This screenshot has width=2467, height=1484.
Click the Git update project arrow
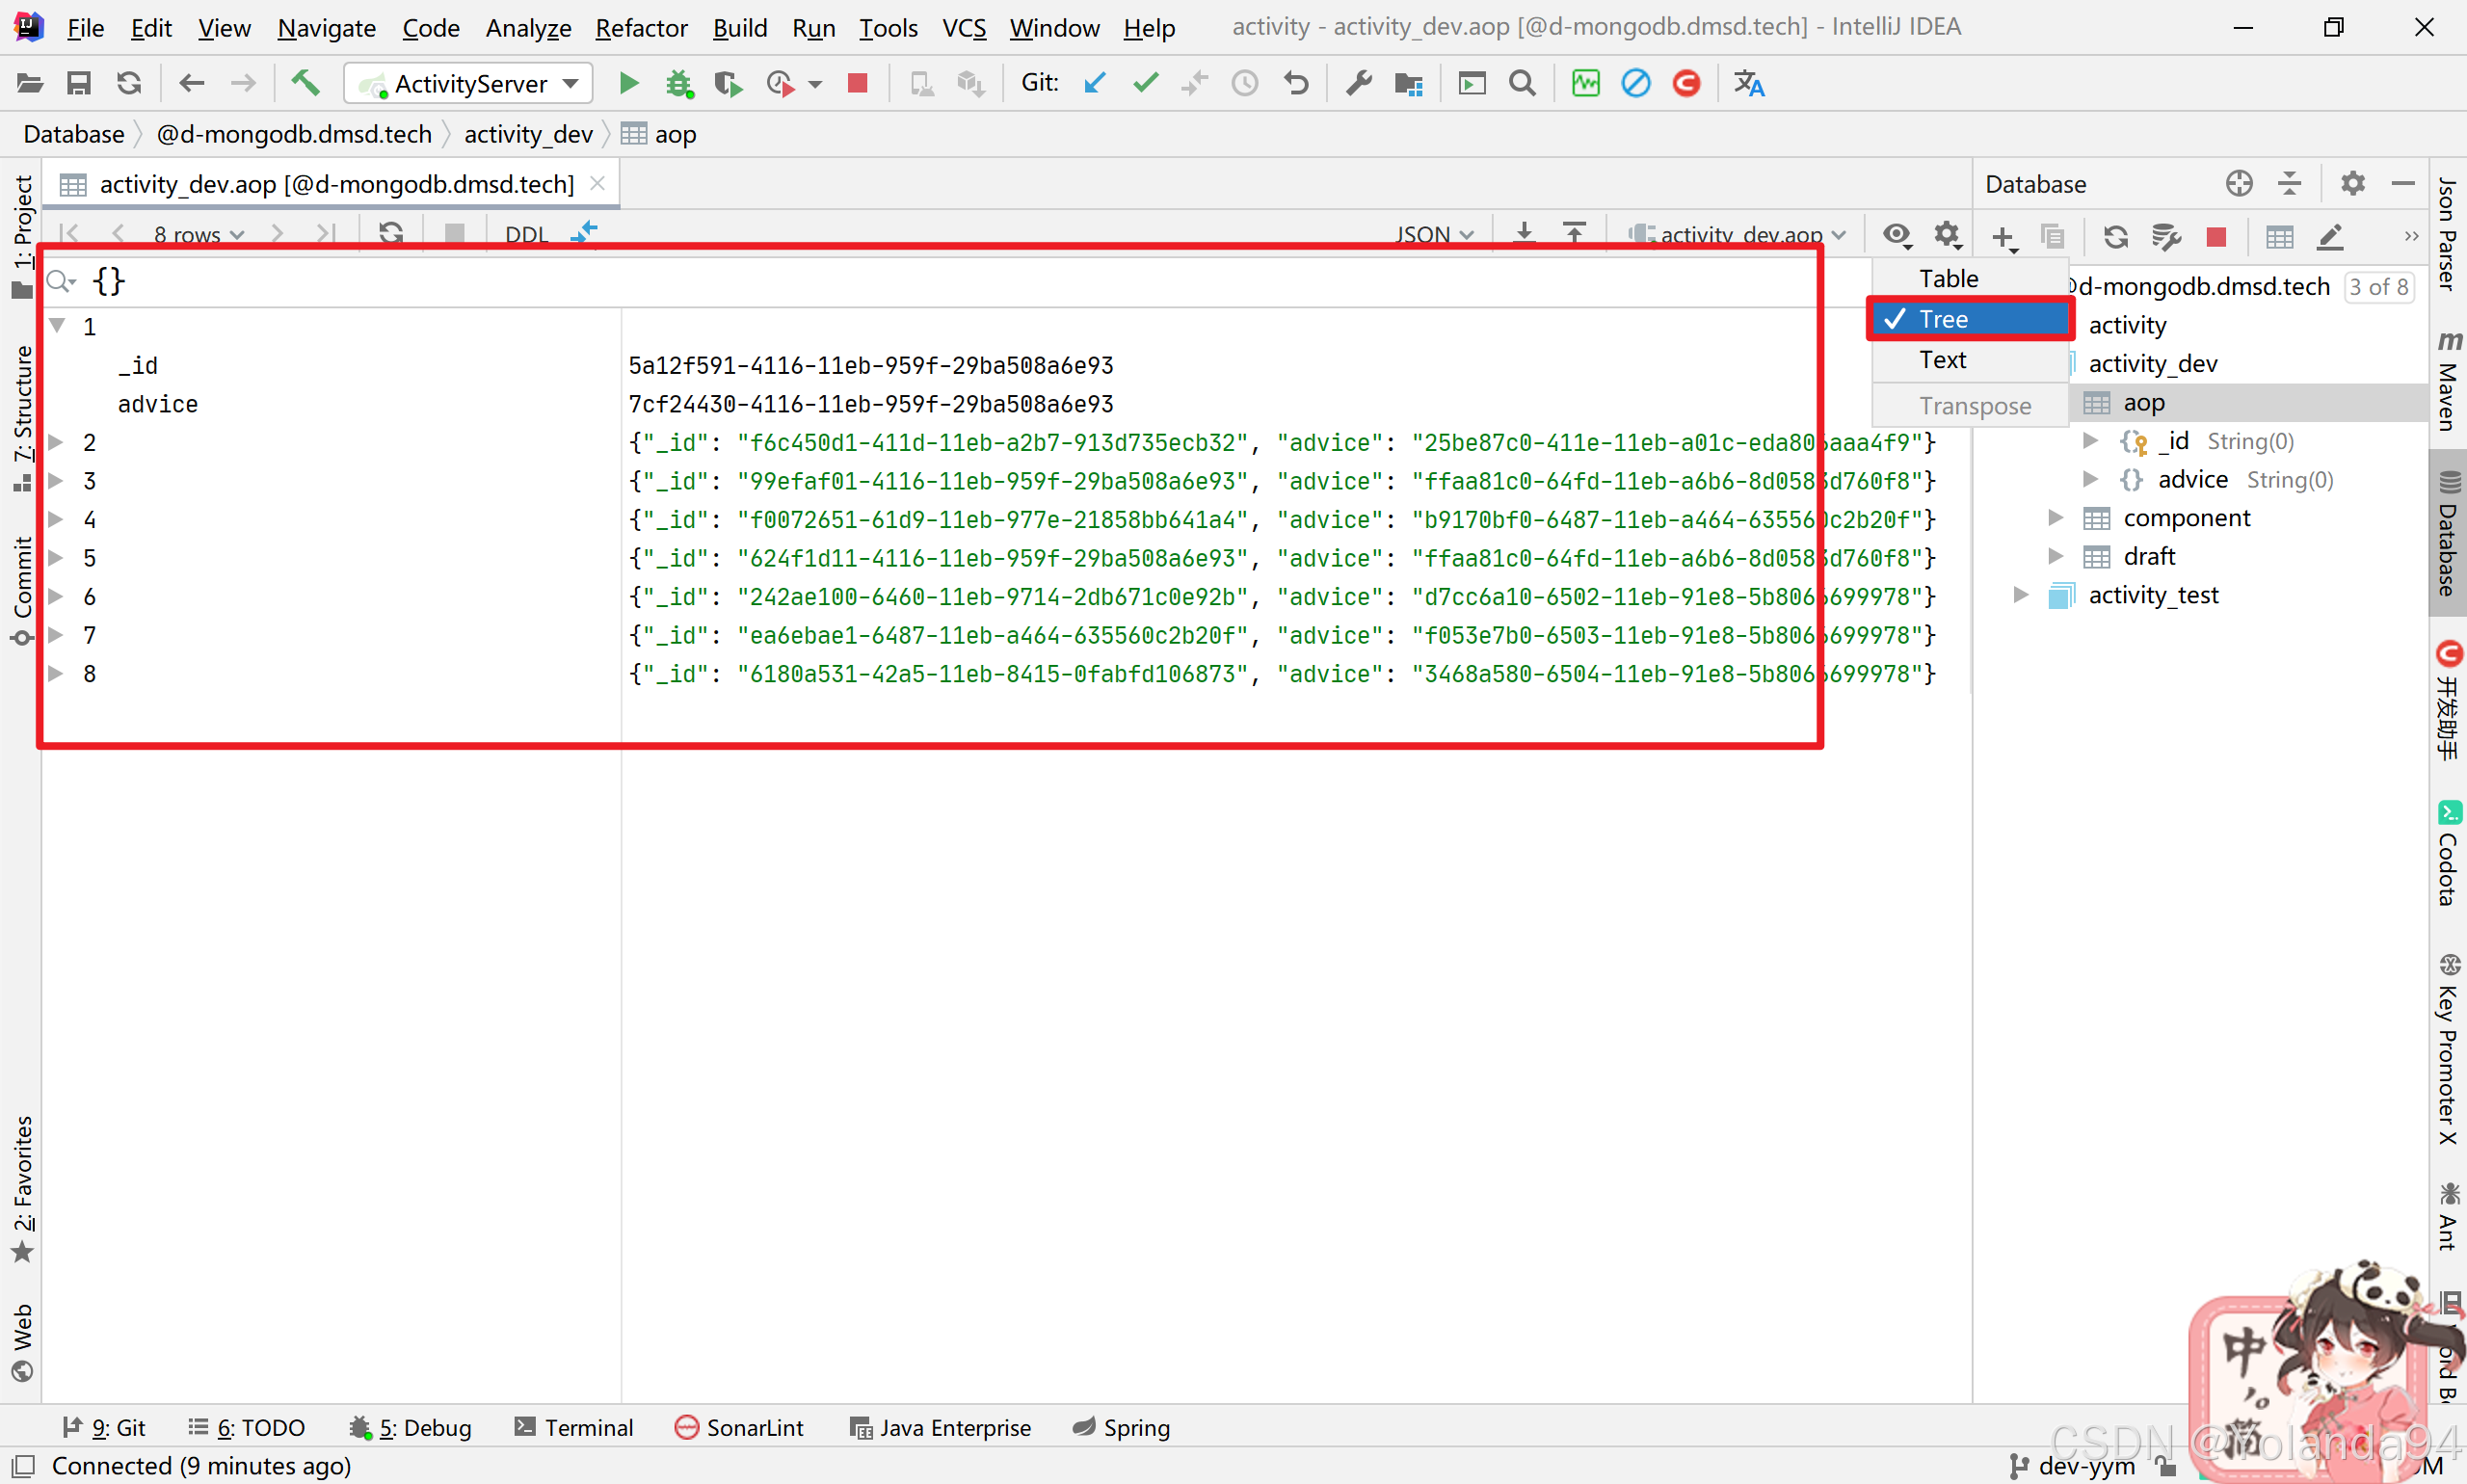[x=1094, y=84]
